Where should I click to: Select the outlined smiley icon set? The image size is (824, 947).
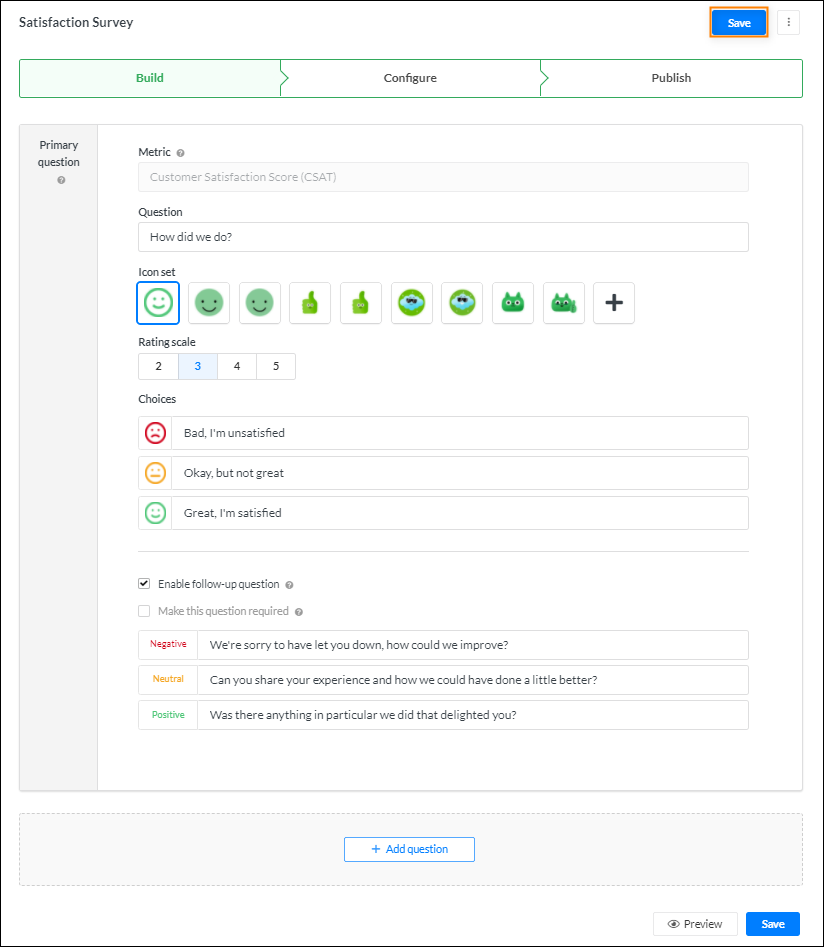(158, 303)
